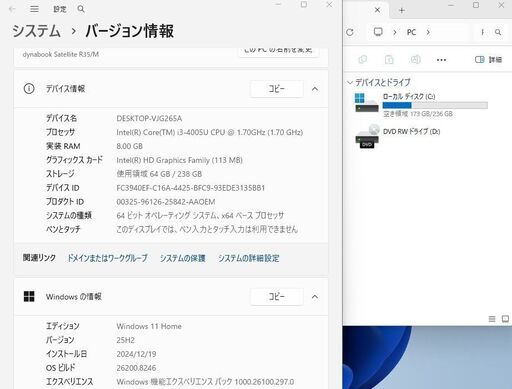Expand the chevron before PC in address bar

point(395,32)
